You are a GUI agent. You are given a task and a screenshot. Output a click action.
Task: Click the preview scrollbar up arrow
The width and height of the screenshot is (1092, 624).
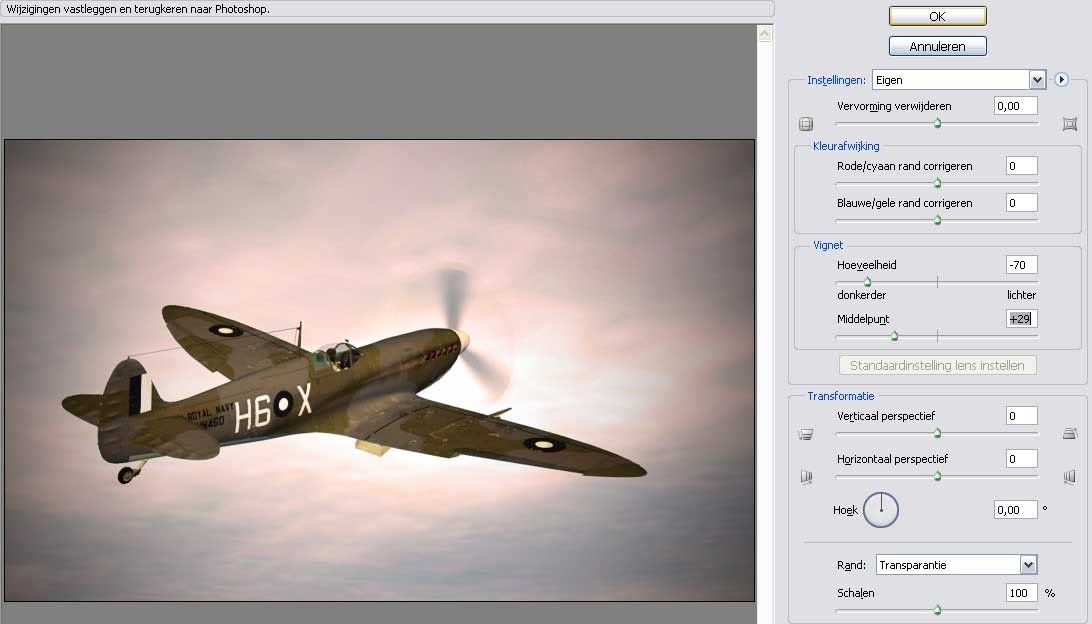coord(765,33)
